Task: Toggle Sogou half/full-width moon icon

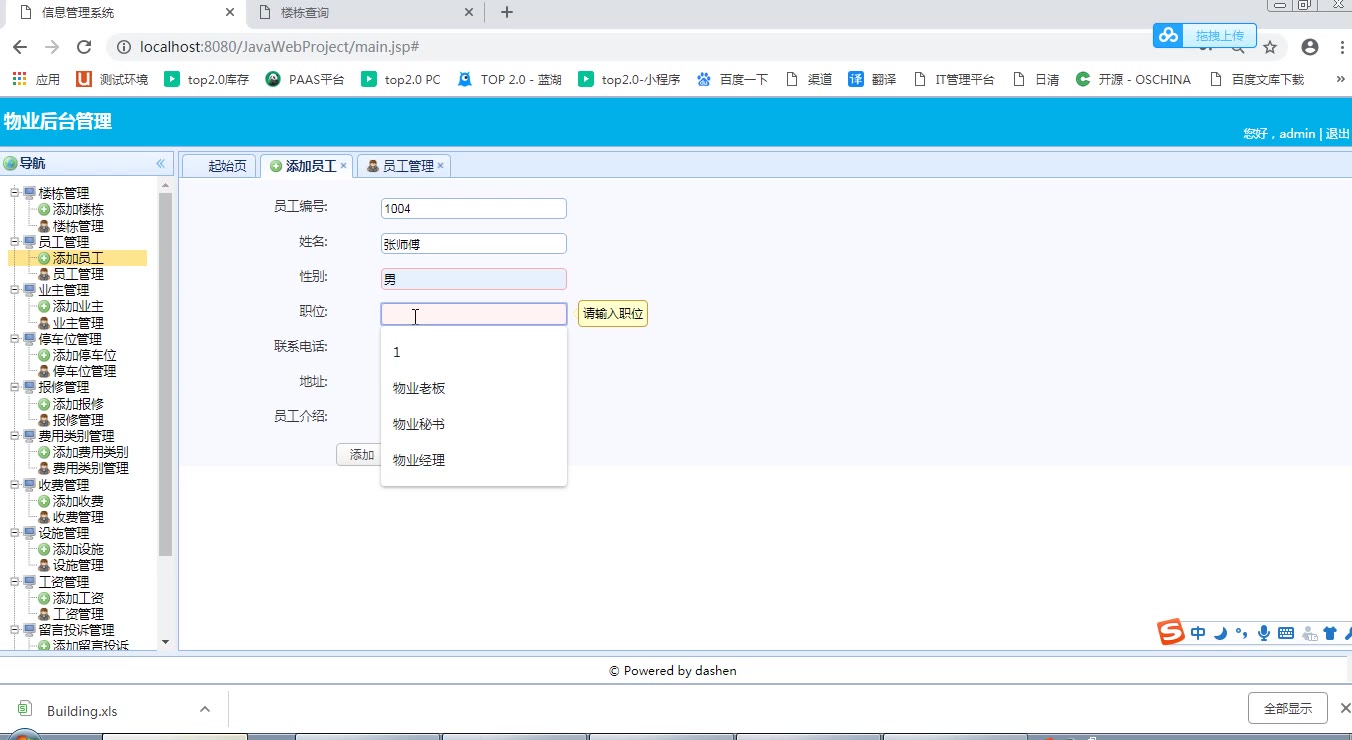Action: [x=1220, y=633]
